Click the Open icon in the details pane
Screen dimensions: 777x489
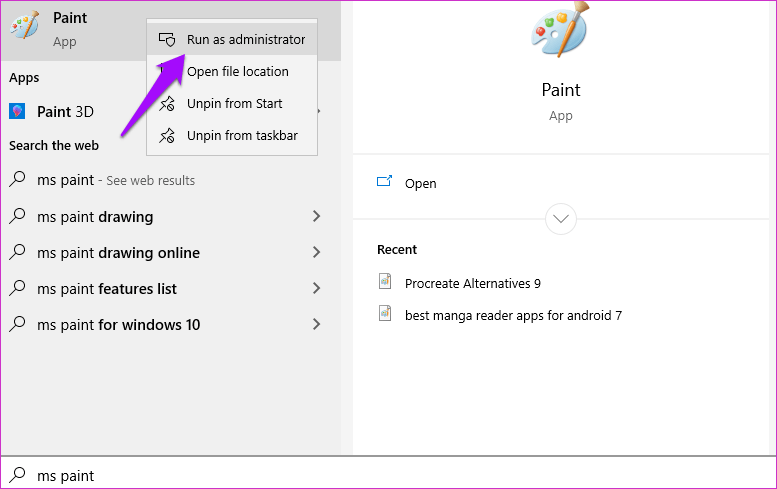384,183
